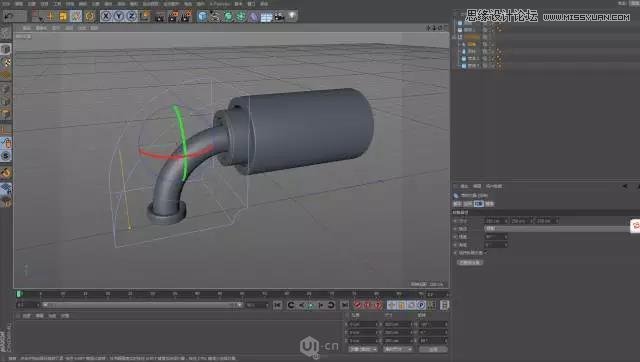The height and width of the screenshot is (362, 640).
Task: Toggle the position key channel icon
Action: point(391,305)
